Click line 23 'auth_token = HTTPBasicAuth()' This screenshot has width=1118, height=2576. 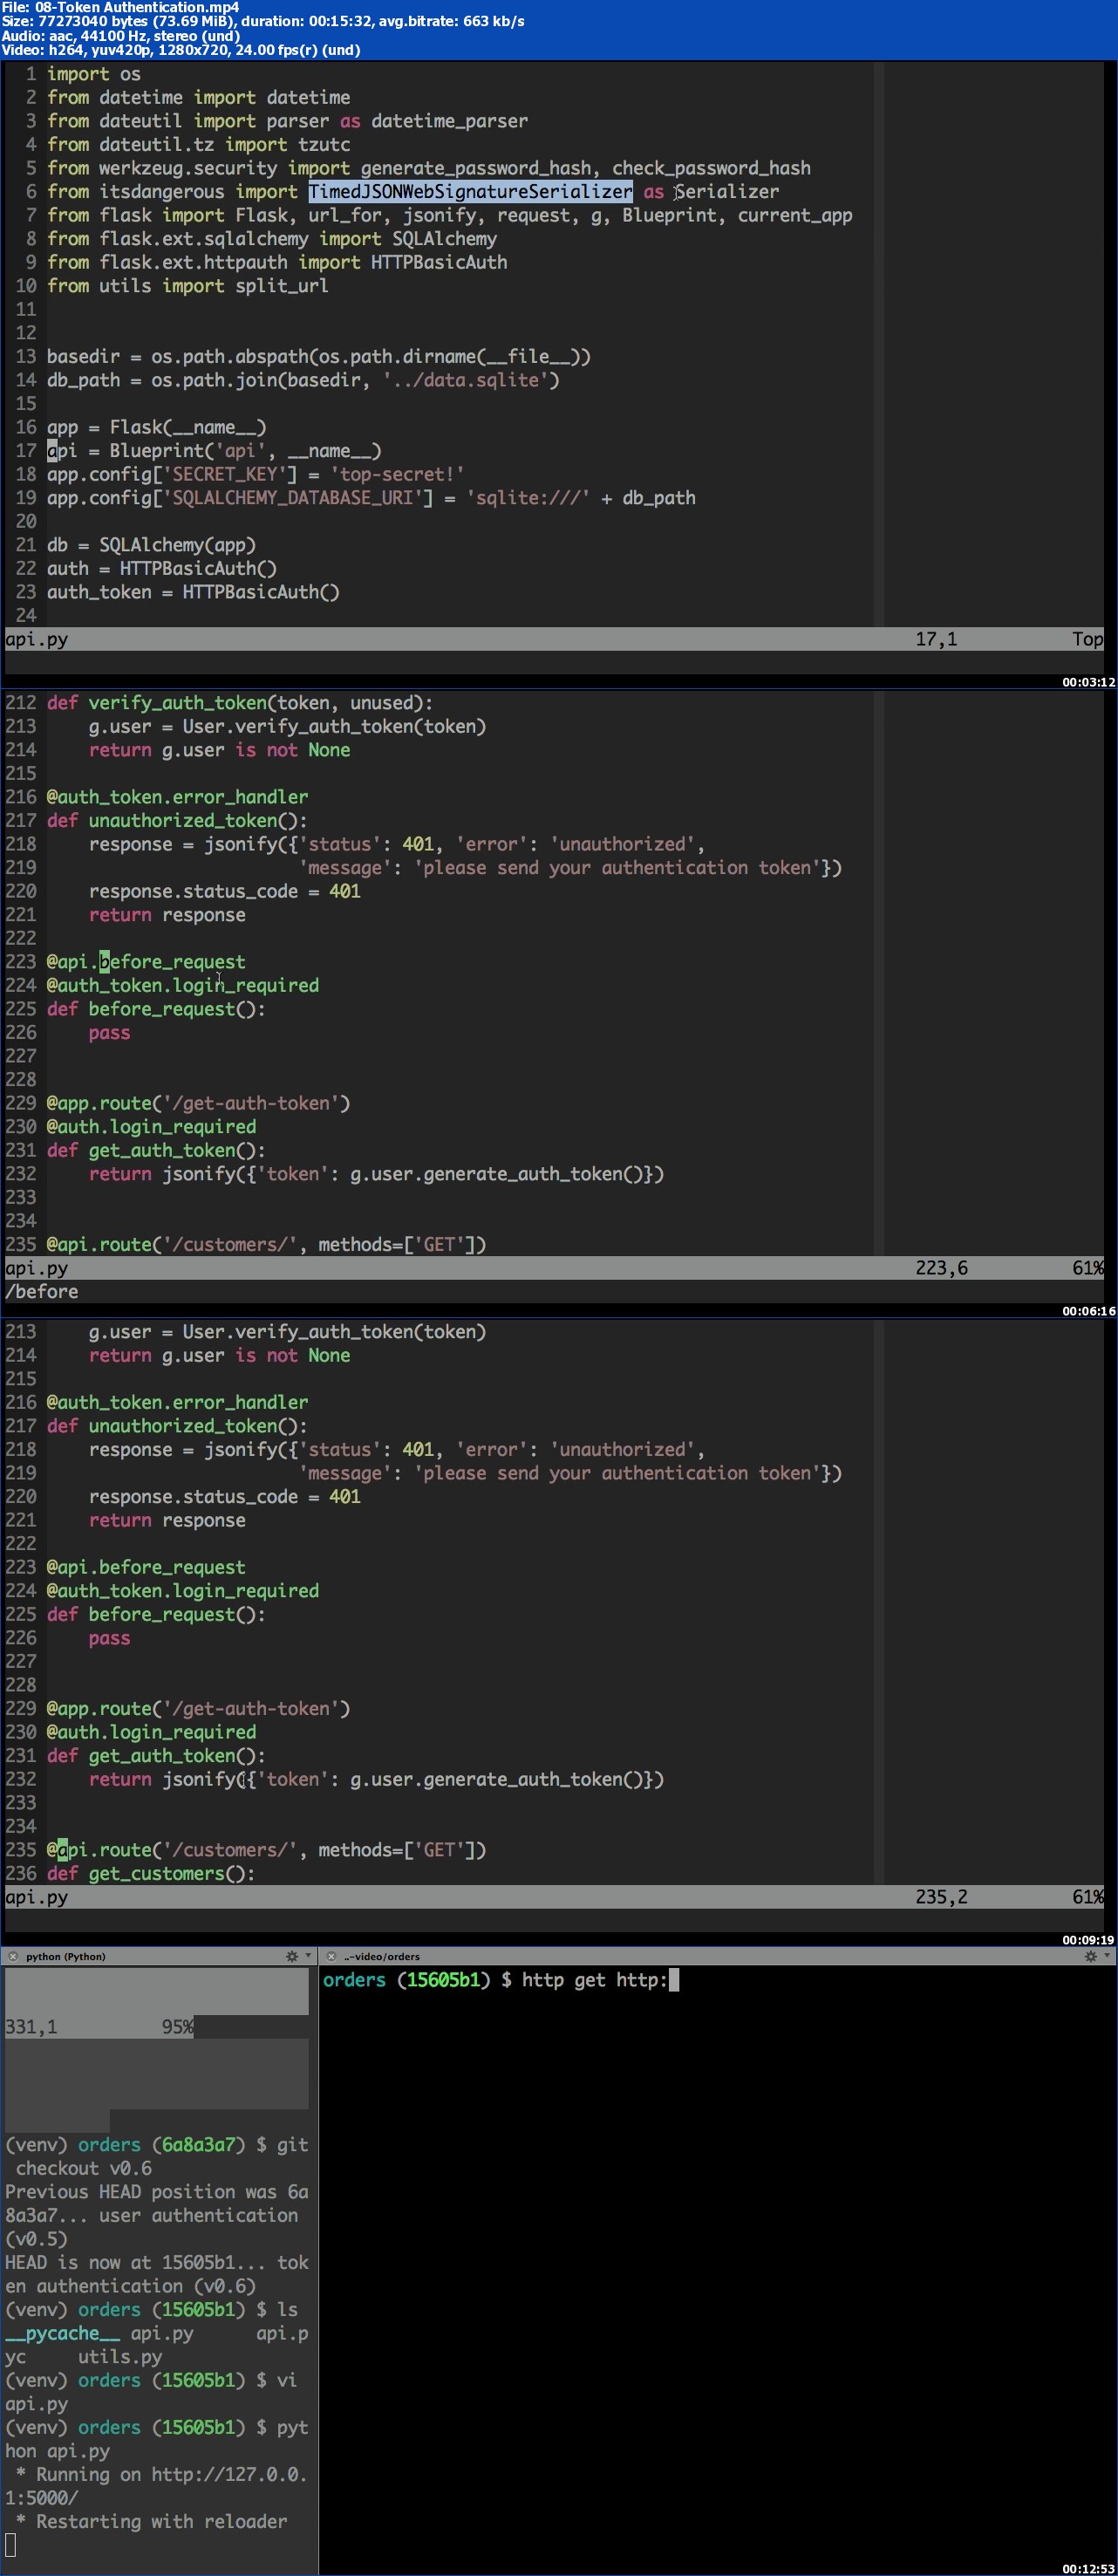tap(193, 592)
